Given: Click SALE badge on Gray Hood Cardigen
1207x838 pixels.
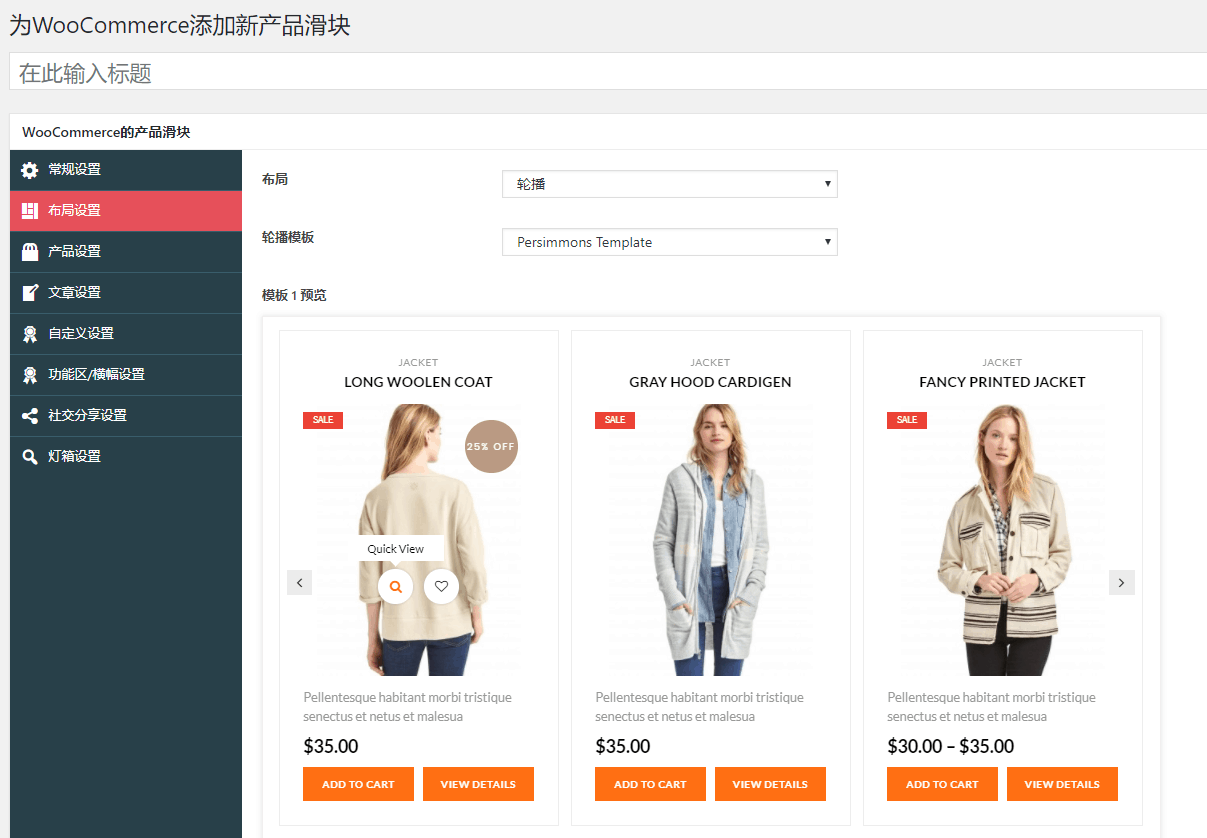Looking at the screenshot, I should [615, 420].
